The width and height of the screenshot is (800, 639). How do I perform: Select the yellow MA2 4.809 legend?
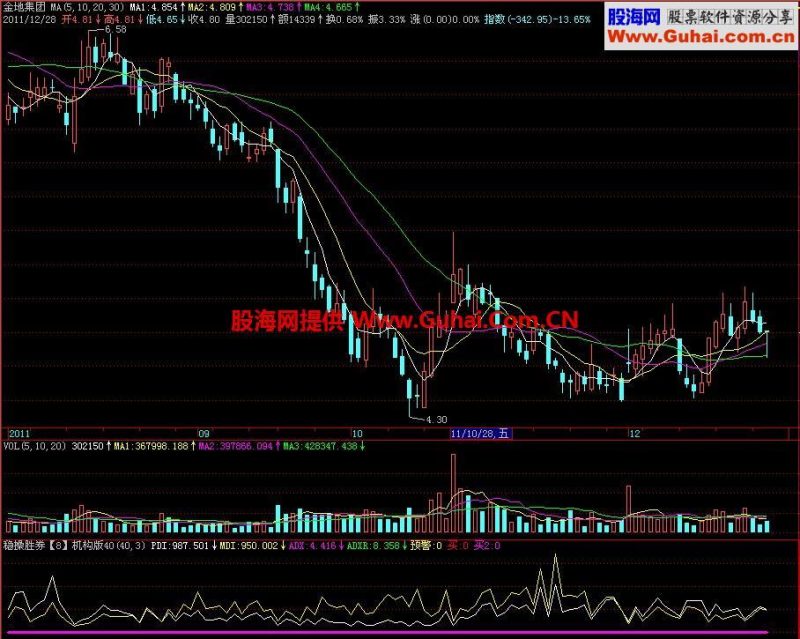[x=216, y=7]
